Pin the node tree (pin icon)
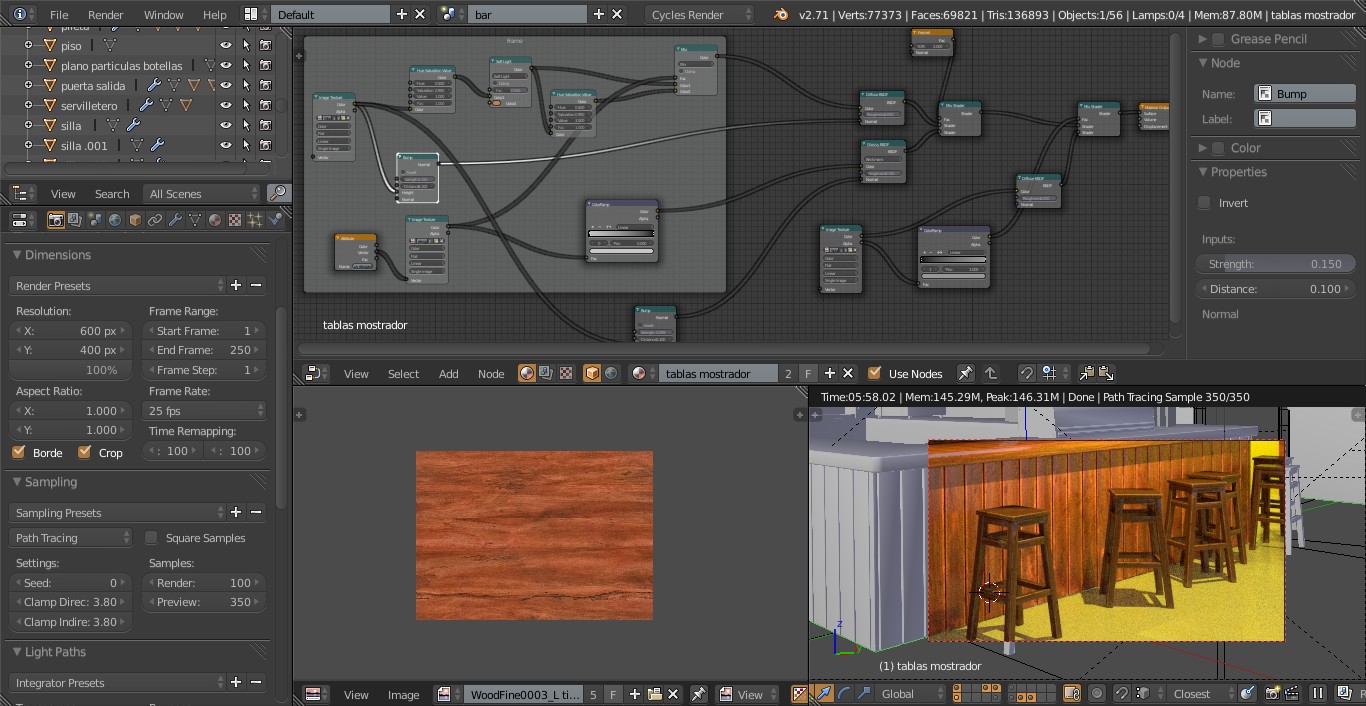Image resolution: width=1366 pixels, height=706 pixels. pyautogui.click(x=965, y=373)
